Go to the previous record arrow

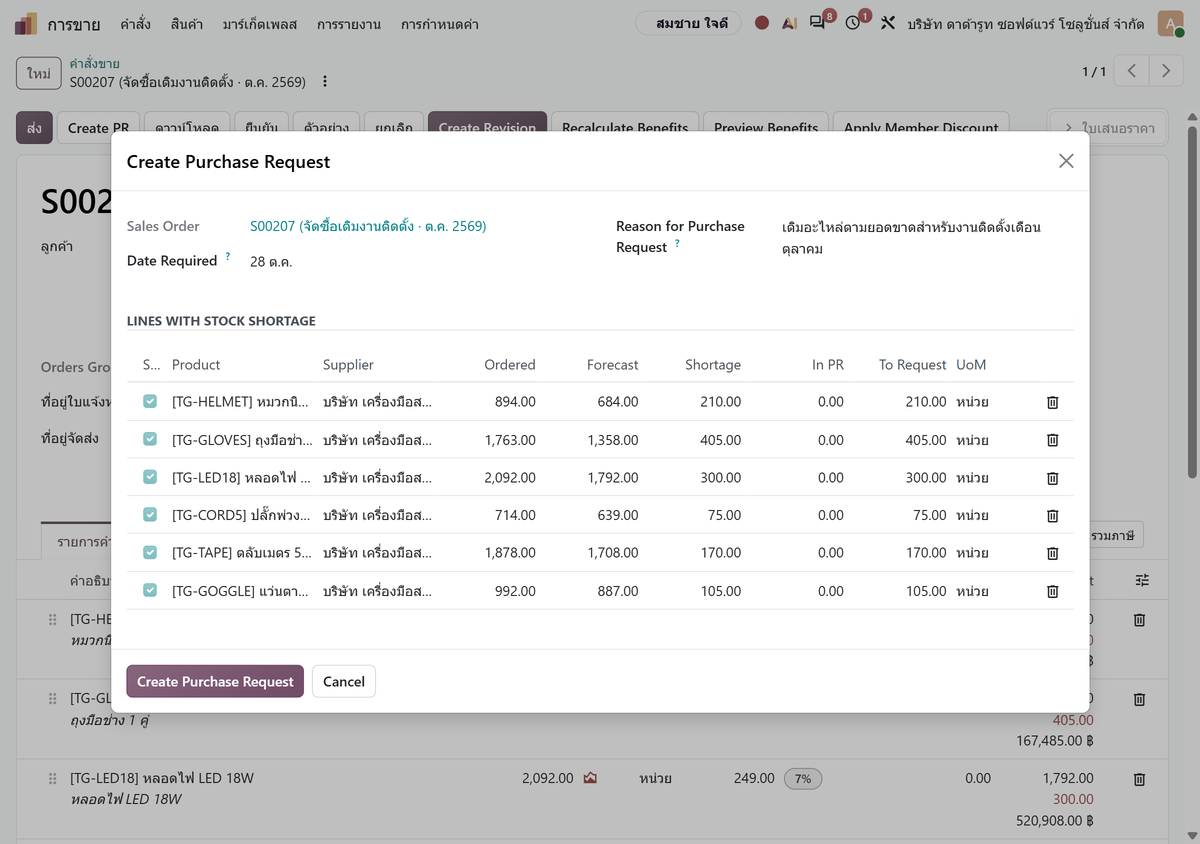pyautogui.click(x=1132, y=71)
